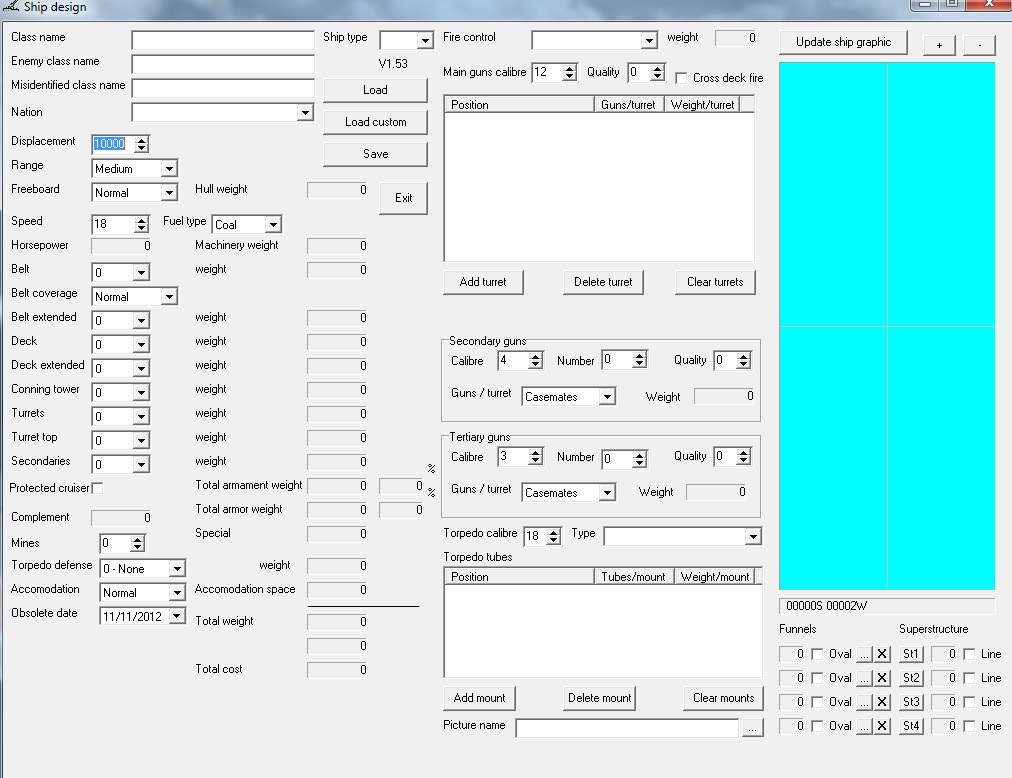Click the Add turret button

pyautogui.click(x=483, y=282)
